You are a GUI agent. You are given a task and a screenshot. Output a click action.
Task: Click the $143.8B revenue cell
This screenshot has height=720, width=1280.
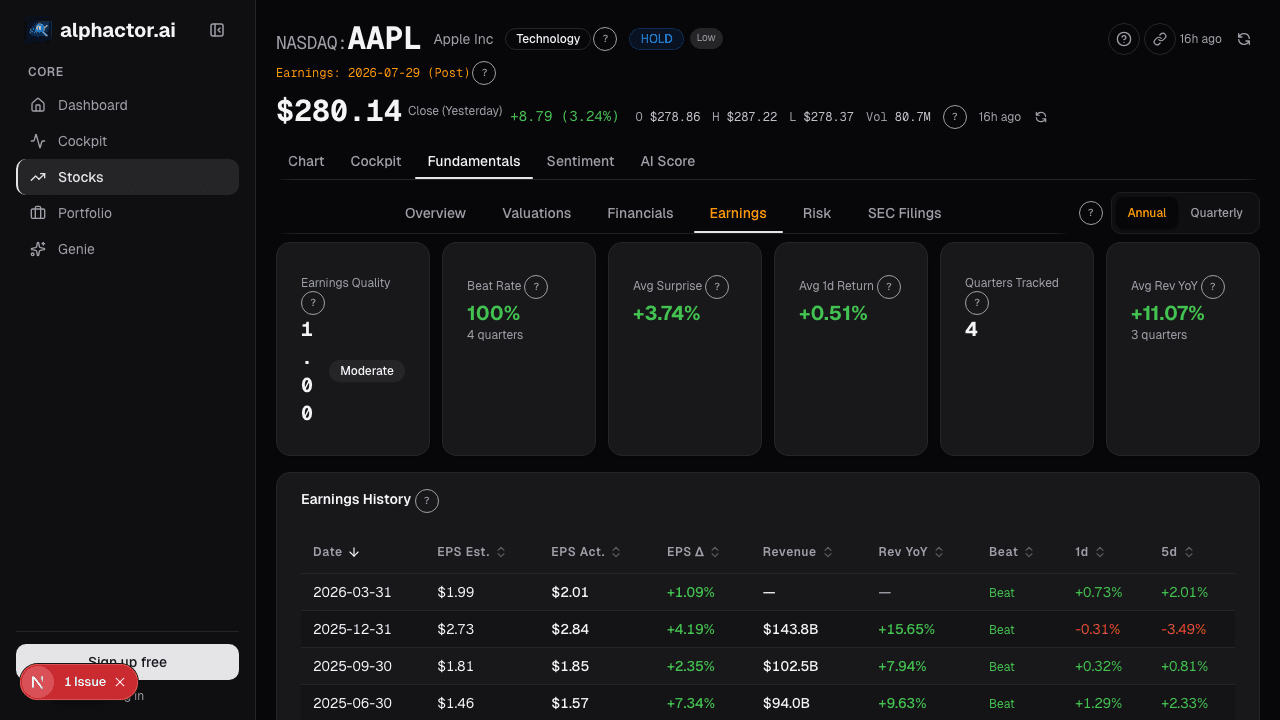[x=791, y=629]
